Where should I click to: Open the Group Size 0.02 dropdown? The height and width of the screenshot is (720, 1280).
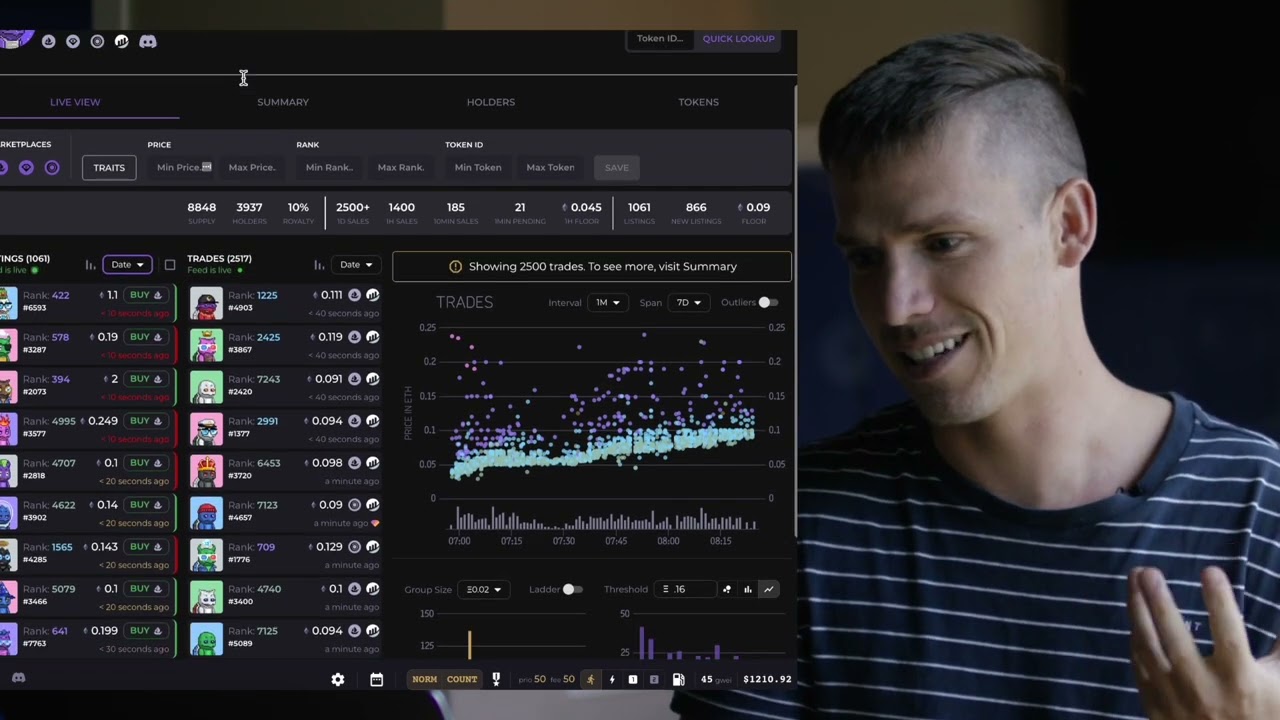(484, 589)
